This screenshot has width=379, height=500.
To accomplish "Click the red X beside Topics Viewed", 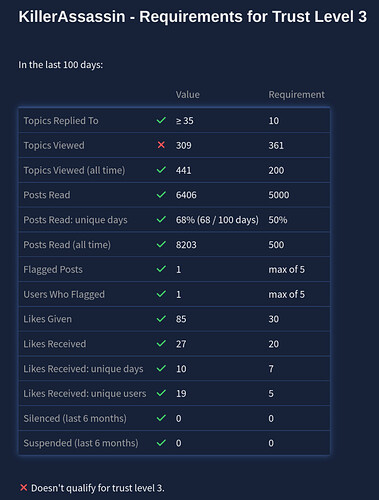I will click(161, 145).
